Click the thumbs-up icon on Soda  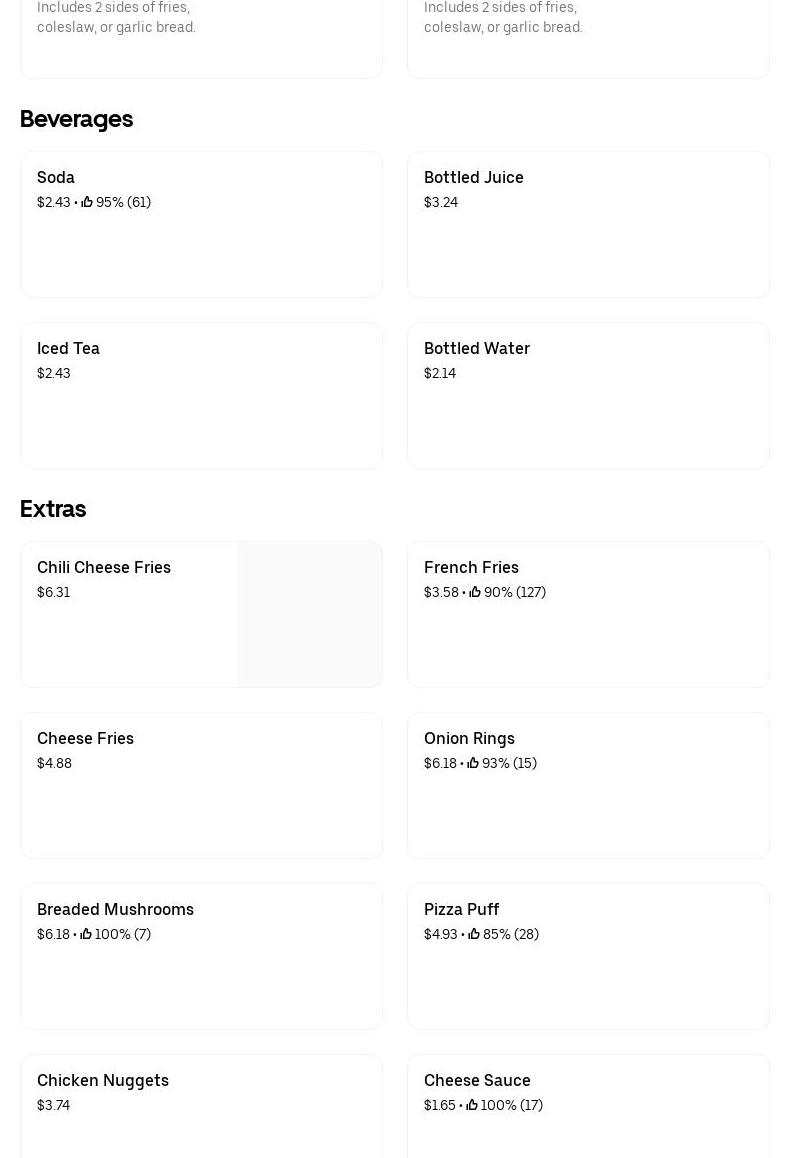point(87,202)
